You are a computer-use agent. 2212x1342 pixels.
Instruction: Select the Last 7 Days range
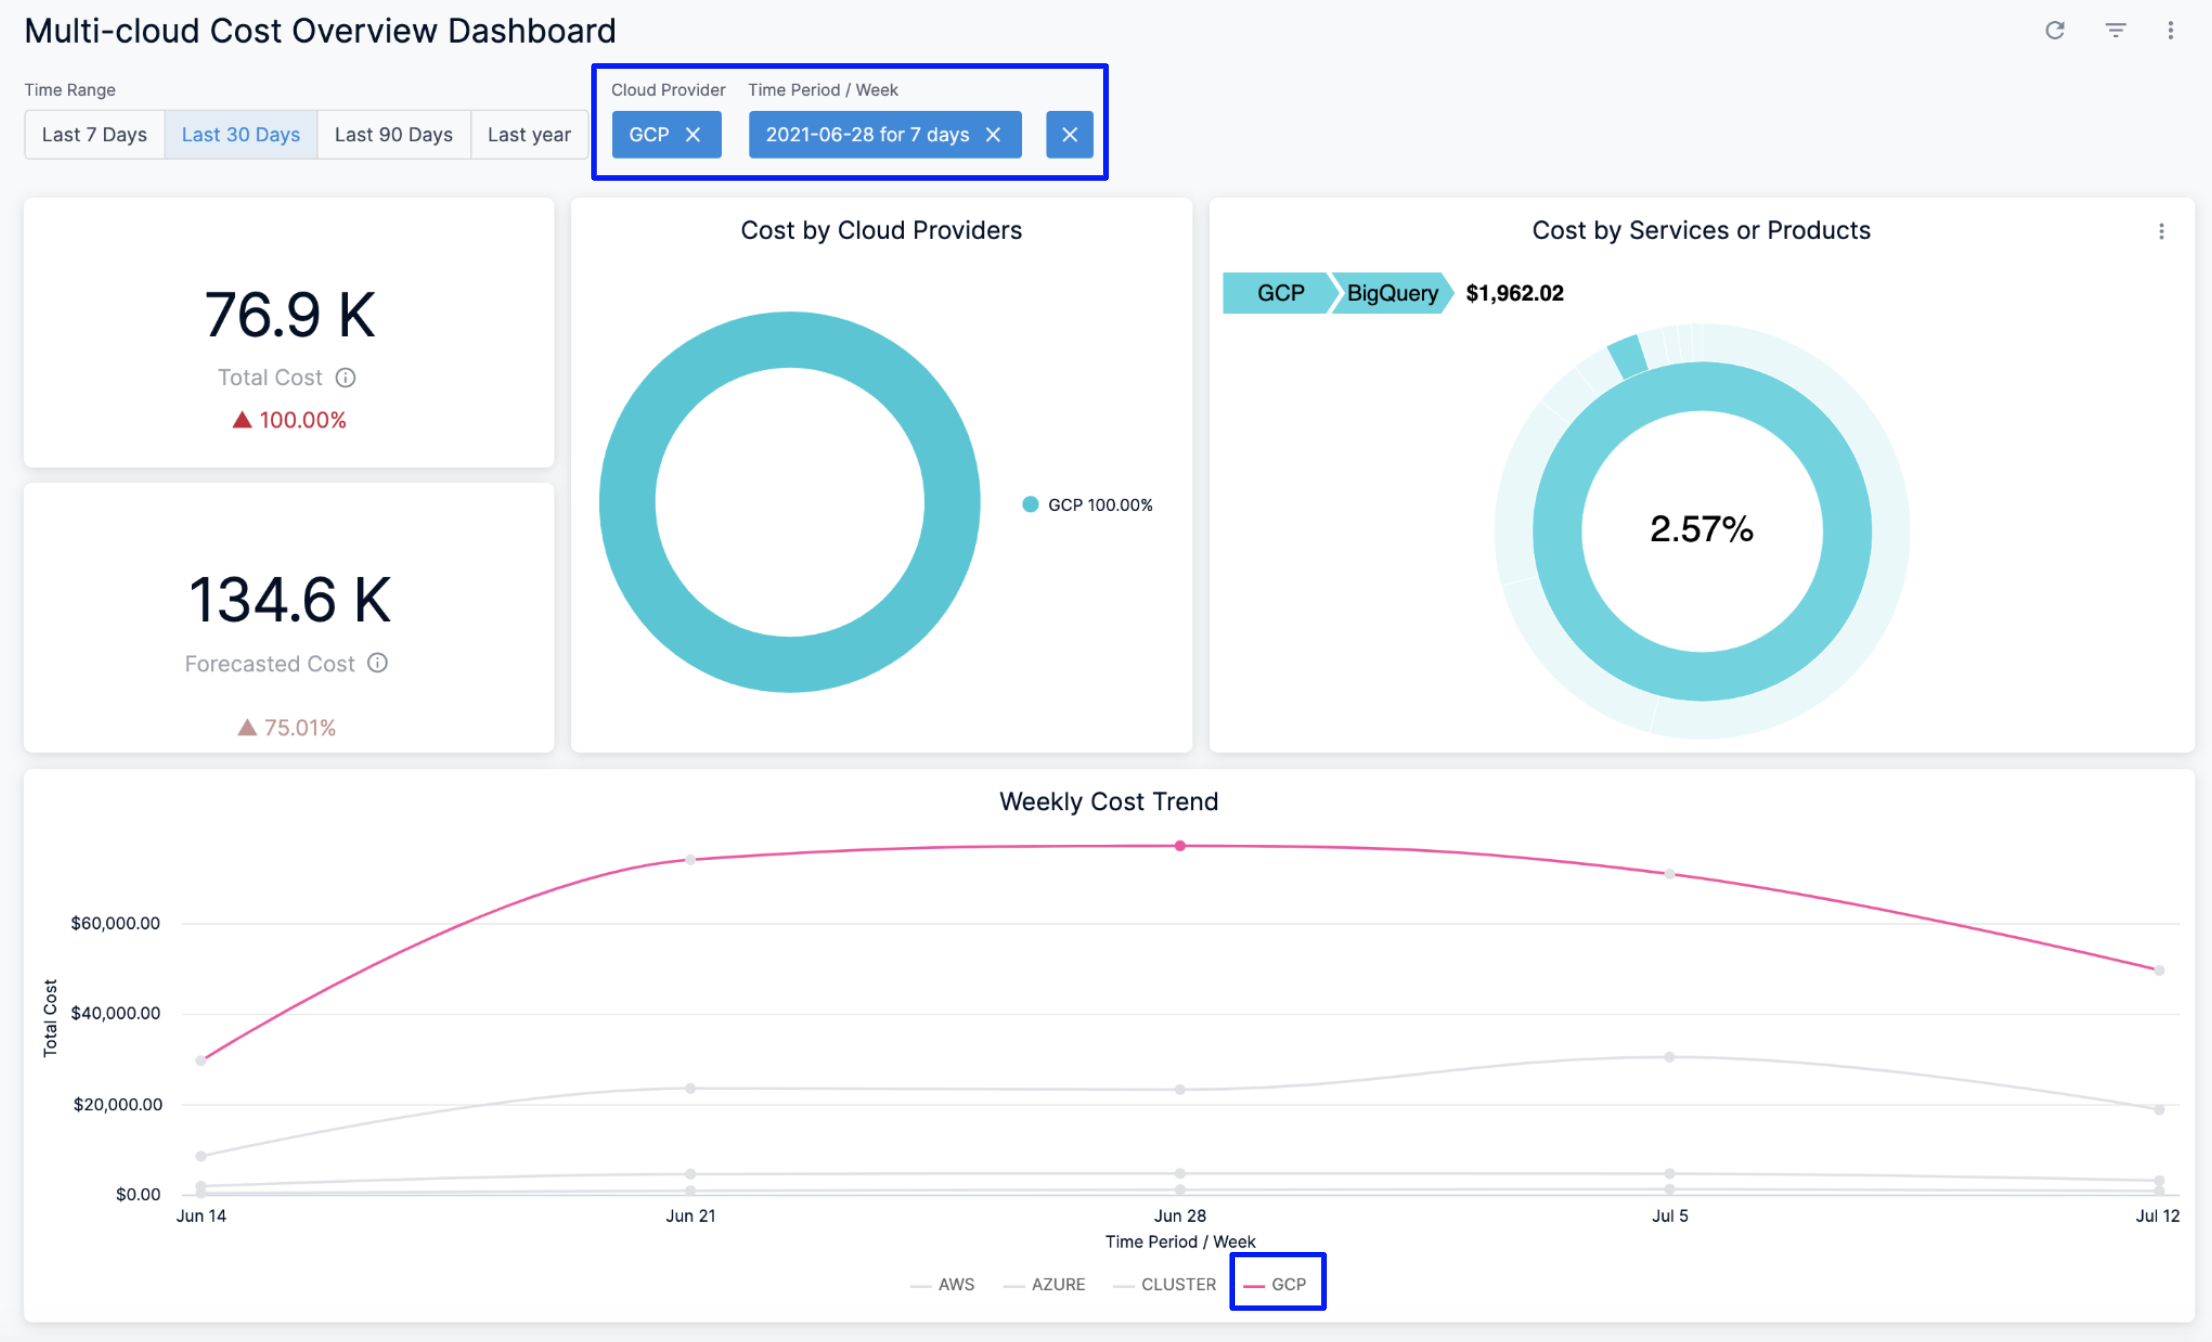coord(94,135)
